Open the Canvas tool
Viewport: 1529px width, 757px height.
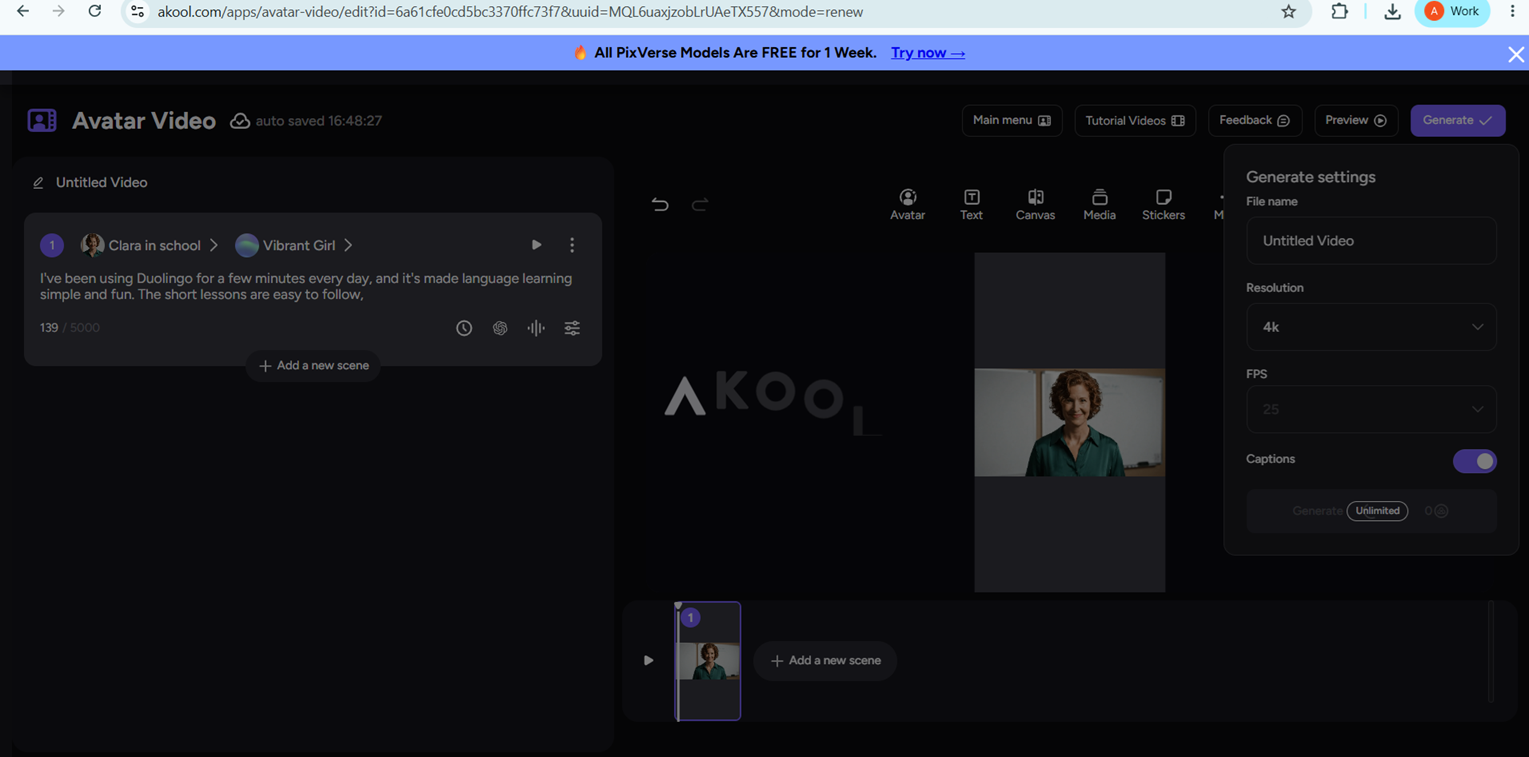tap(1035, 204)
